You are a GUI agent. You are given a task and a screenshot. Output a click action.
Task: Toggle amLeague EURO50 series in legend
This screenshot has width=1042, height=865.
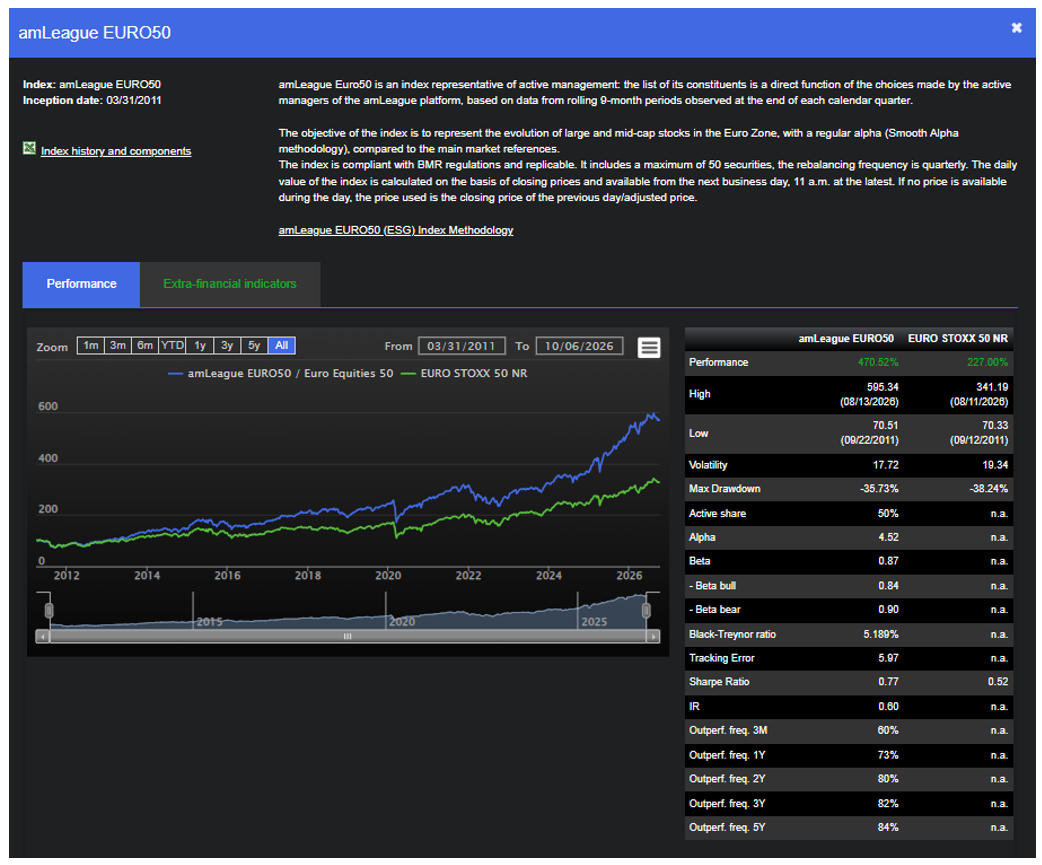280,373
